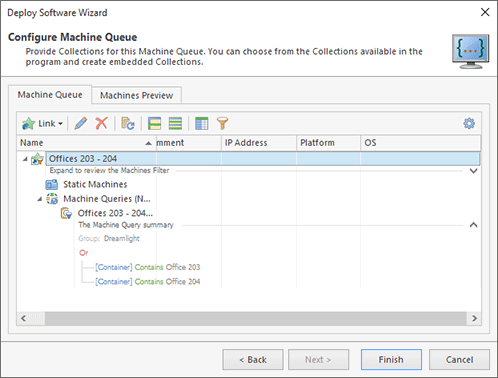Screen dimensions: 498x378
Task: Select the Offices 203 - 204... query item
Action: [x=115, y=213]
